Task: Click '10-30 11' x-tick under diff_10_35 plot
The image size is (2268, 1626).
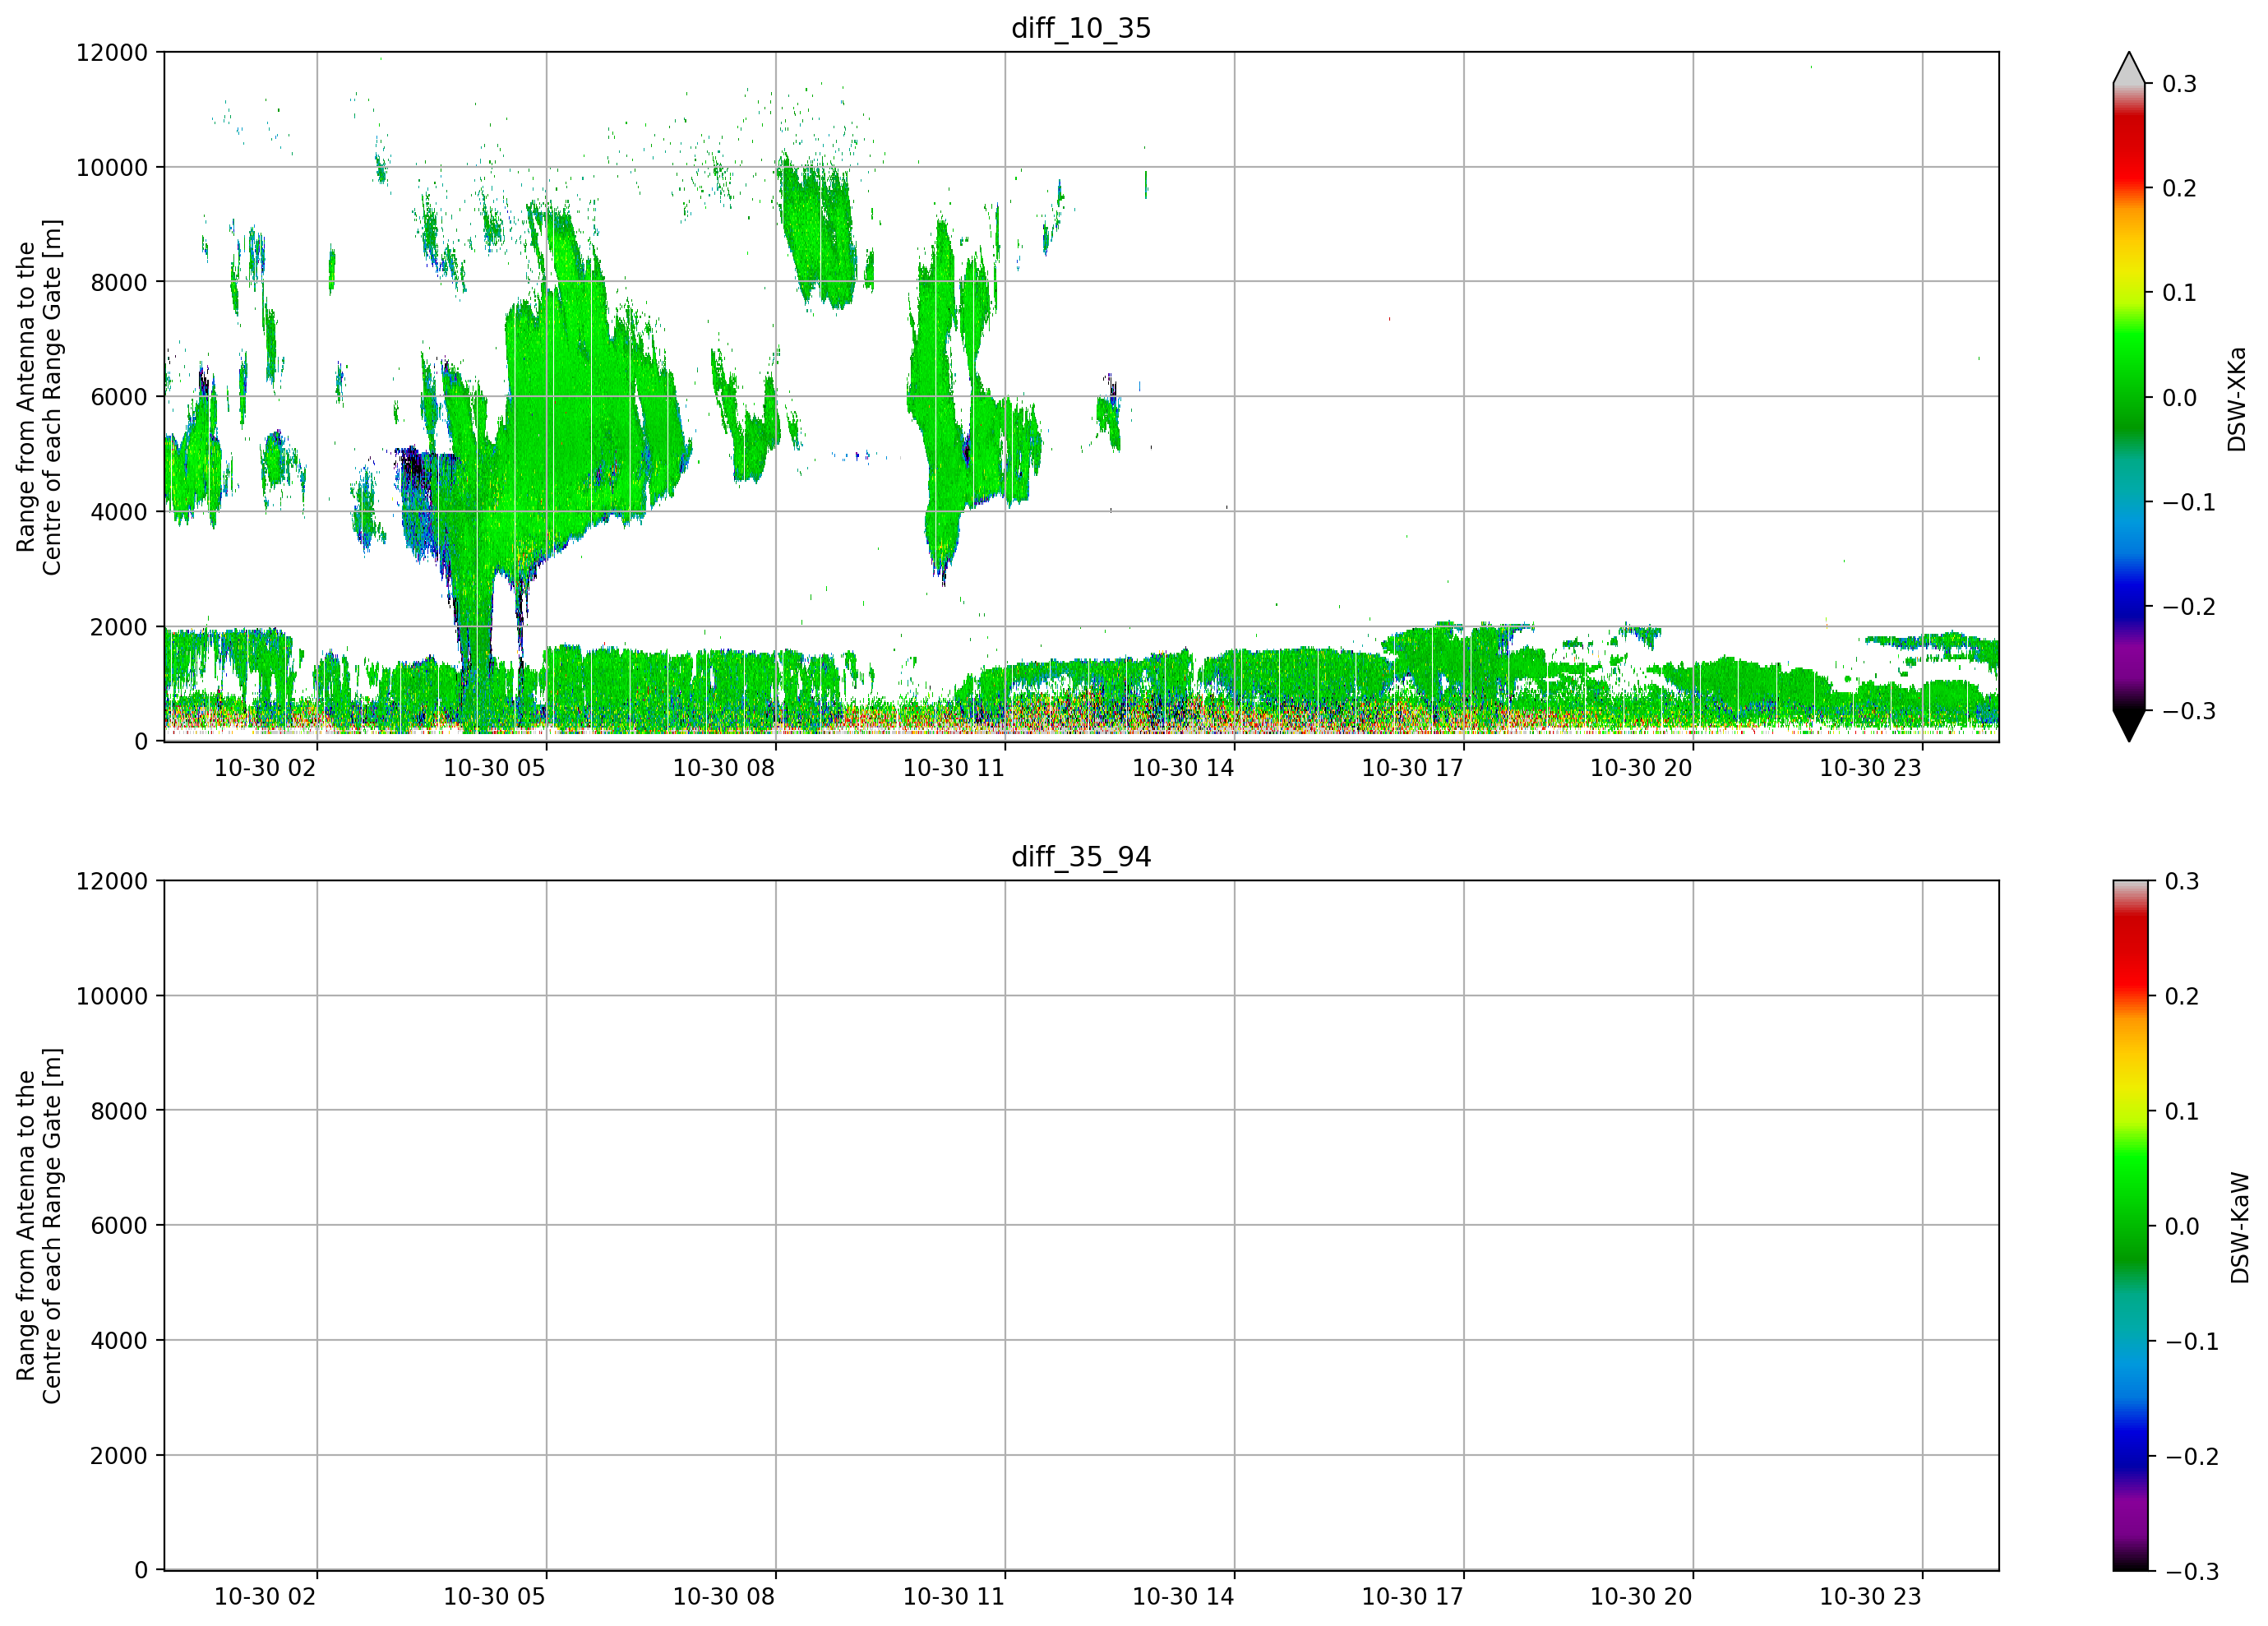Action: pyautogui.click(x=953, y=768)
